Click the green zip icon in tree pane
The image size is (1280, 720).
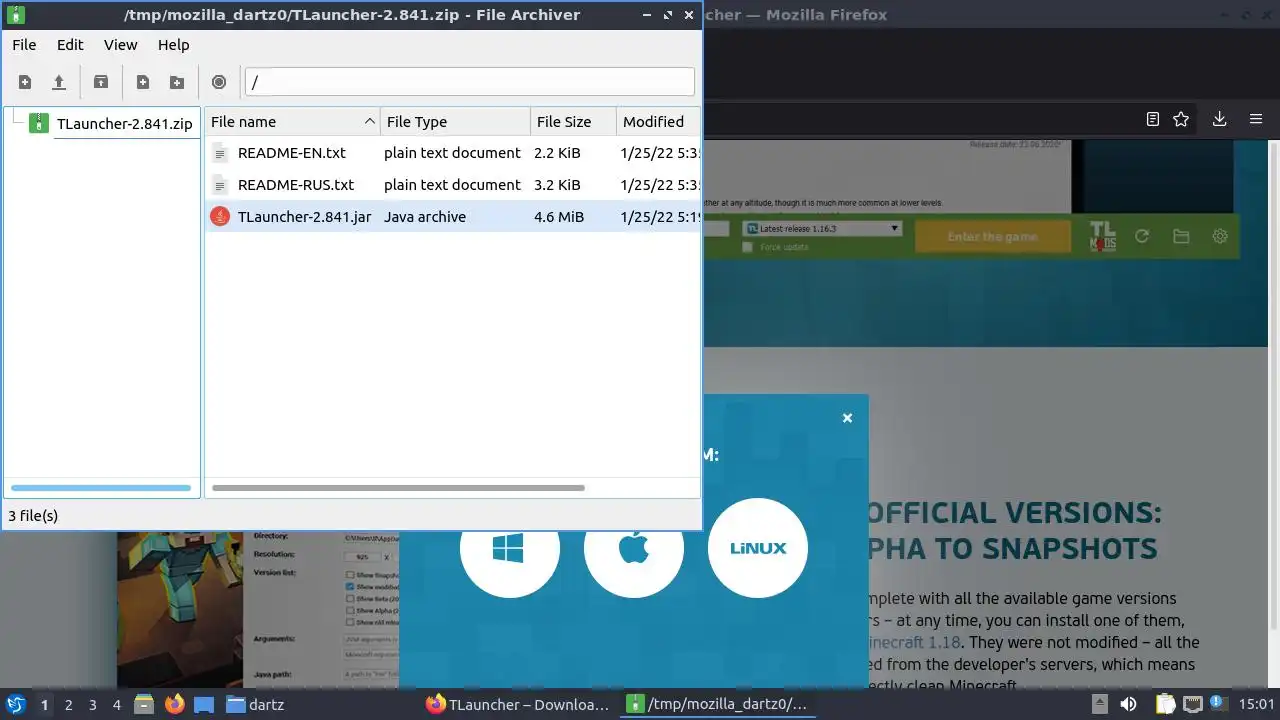pyautogui.click(x=39, y=124)
